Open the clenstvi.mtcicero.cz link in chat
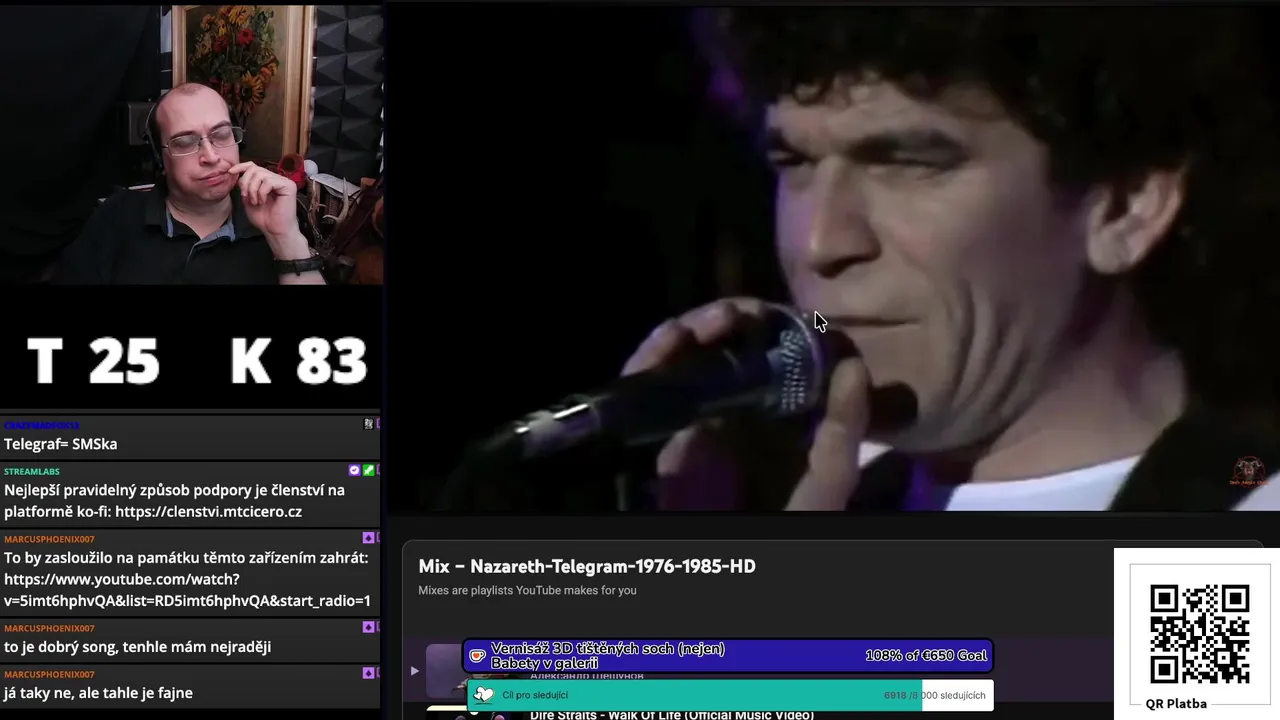Screen dimensions: 1280x720 pos(208,512)
